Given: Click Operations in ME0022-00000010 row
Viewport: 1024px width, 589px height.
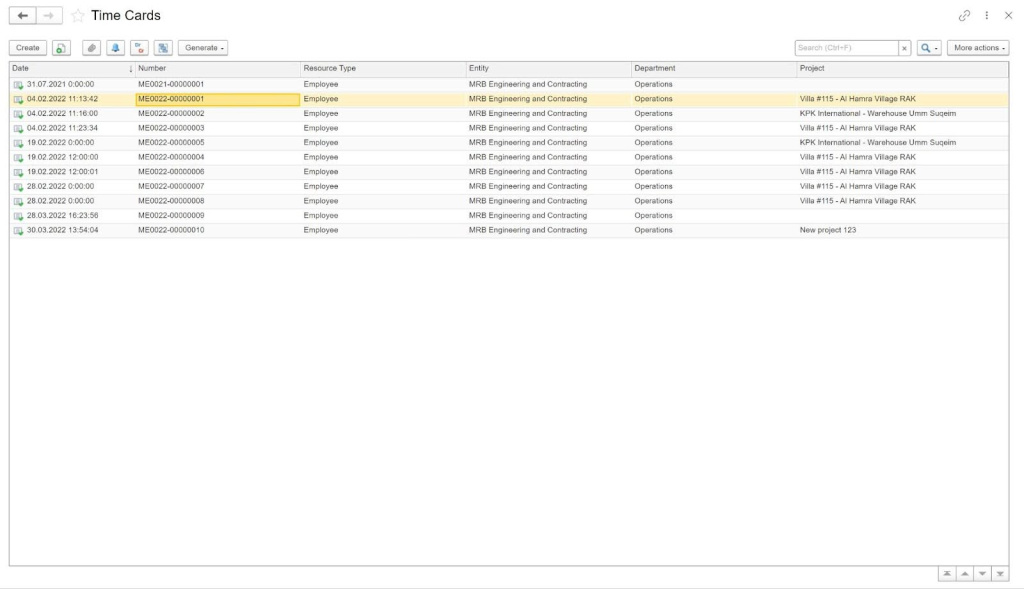Looking at the screenshot, I should pyautogui.click(x=653, y=230).
